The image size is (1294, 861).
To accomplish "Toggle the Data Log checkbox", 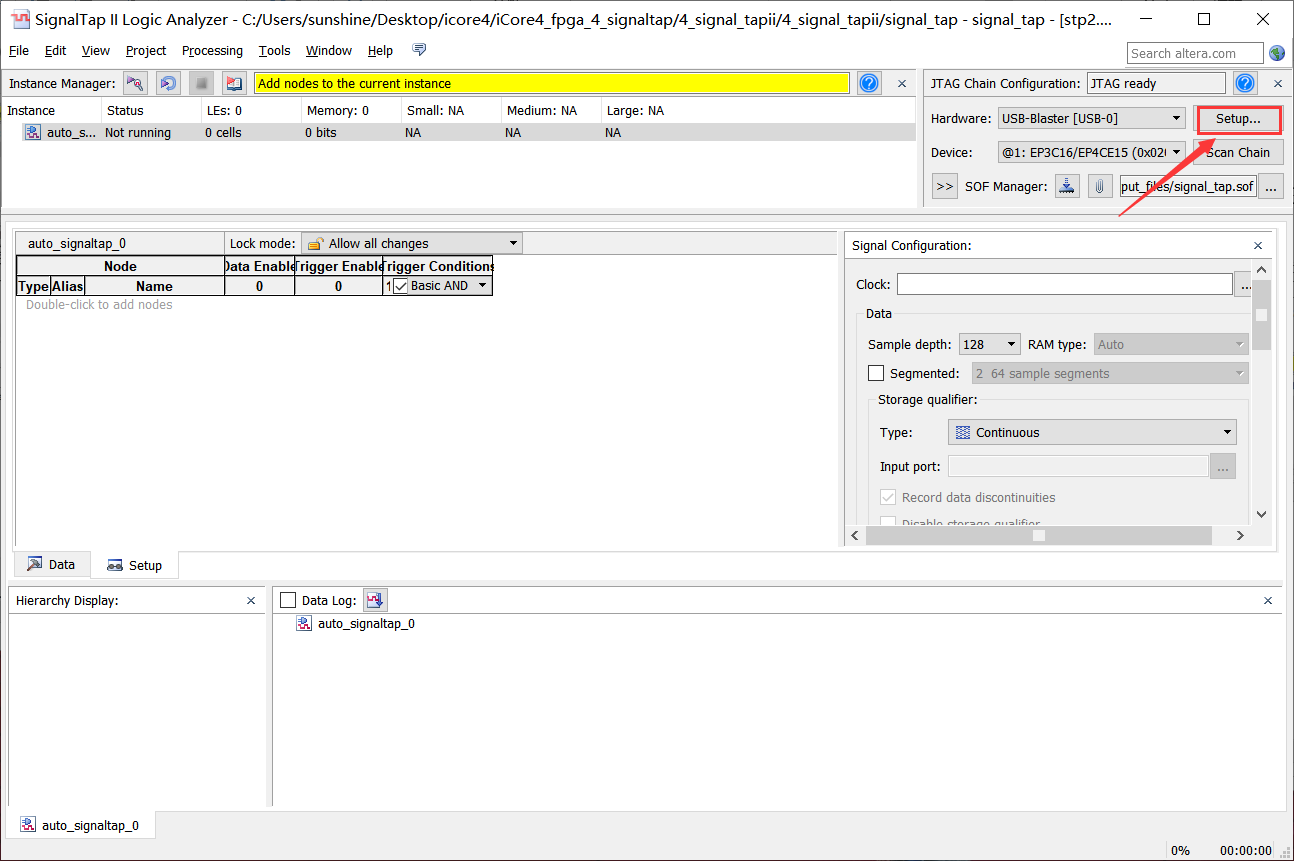I will coord(289,600).
